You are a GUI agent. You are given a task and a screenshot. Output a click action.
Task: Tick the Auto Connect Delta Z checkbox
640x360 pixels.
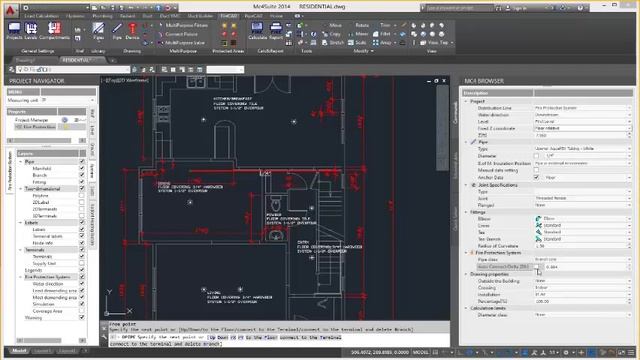click(537, 267)
